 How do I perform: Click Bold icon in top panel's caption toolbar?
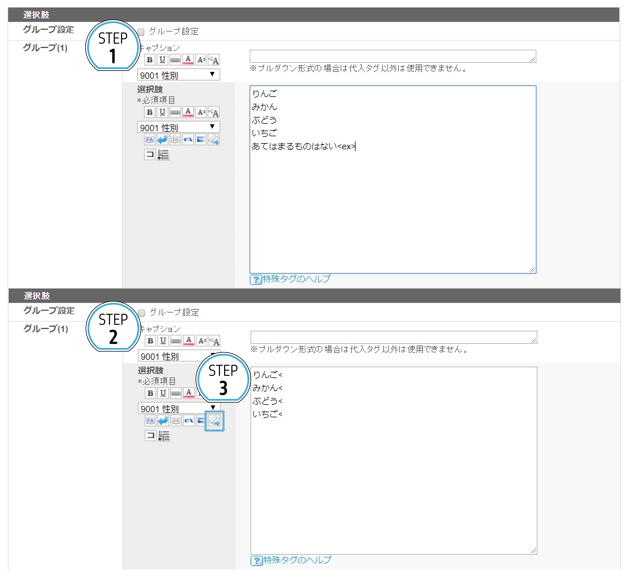tap(150, 61)
